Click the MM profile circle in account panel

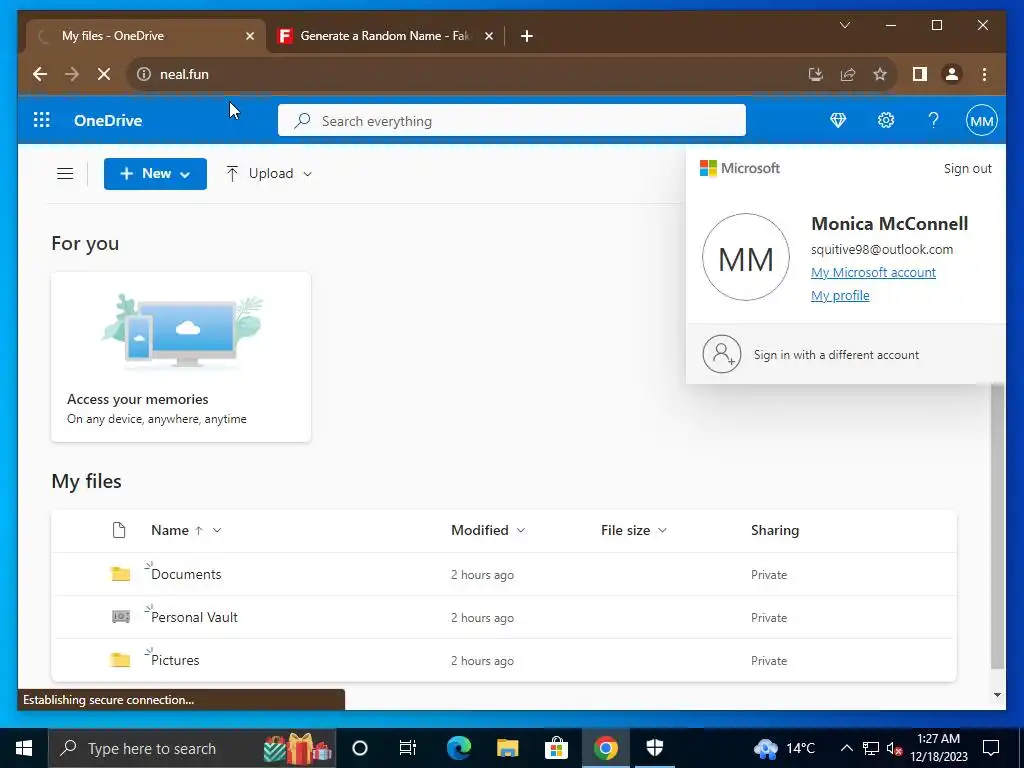[746, 257]
